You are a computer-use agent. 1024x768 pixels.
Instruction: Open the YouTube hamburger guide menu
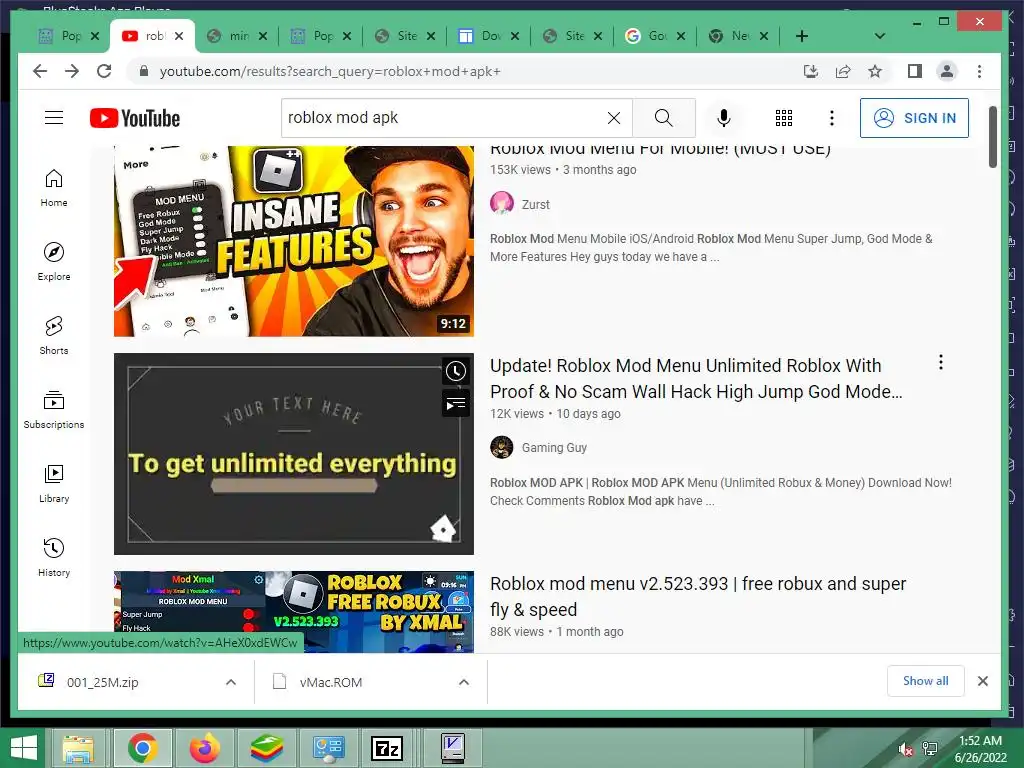tap(54, 118)
